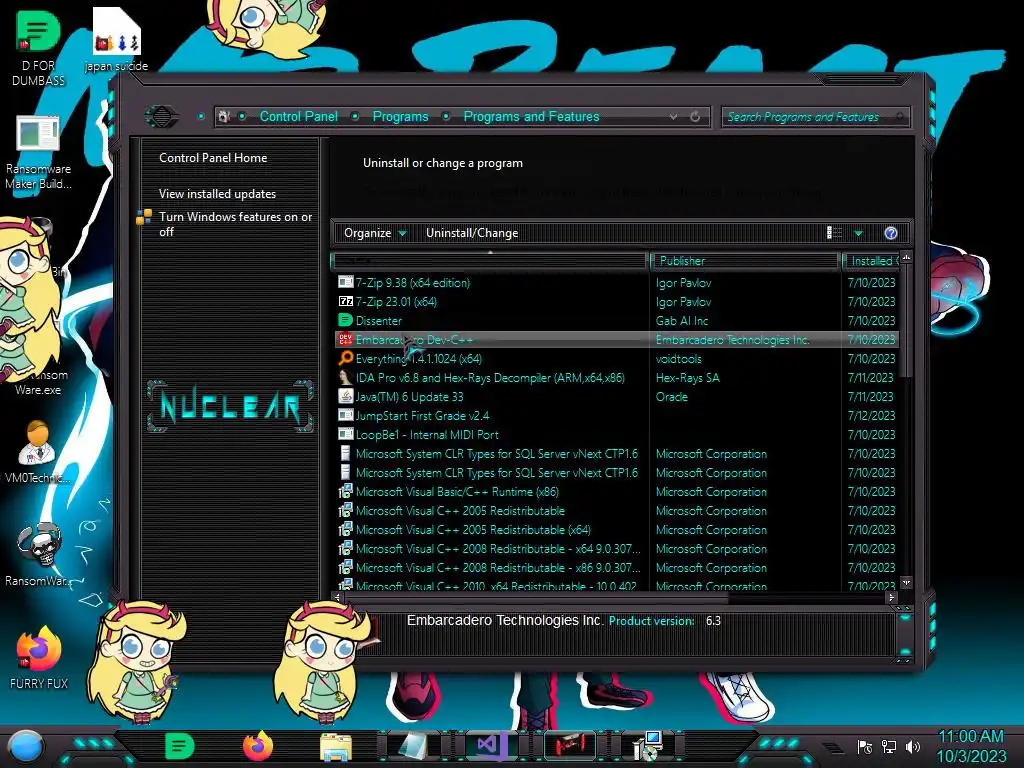
Task: Expand the address bar history dropdown
Action: [x=673, y=116]
